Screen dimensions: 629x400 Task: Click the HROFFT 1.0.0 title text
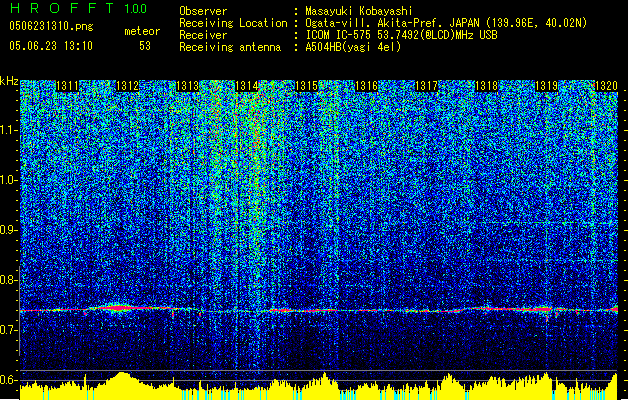pos(79,8)
